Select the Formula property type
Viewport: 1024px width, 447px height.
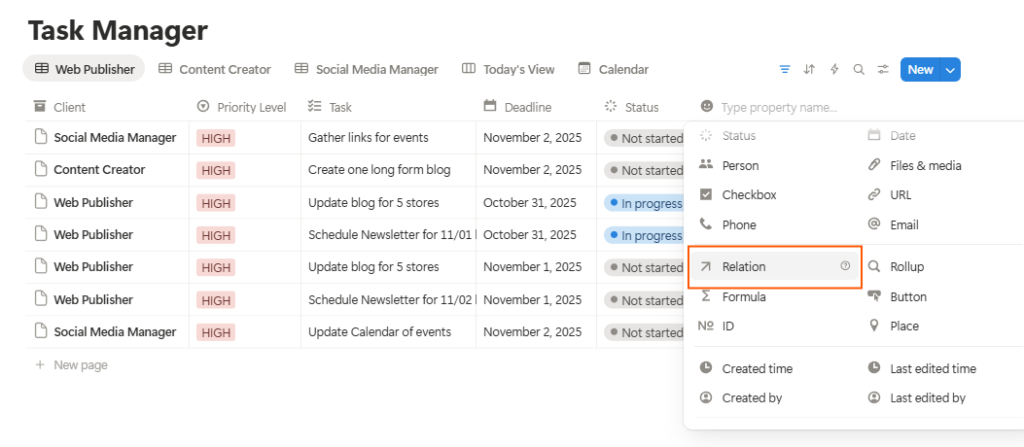[744, 297]
